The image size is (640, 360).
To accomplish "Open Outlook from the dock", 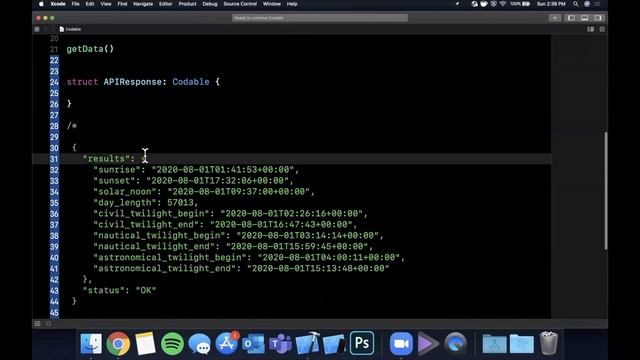I will click(x=253, y=344).
